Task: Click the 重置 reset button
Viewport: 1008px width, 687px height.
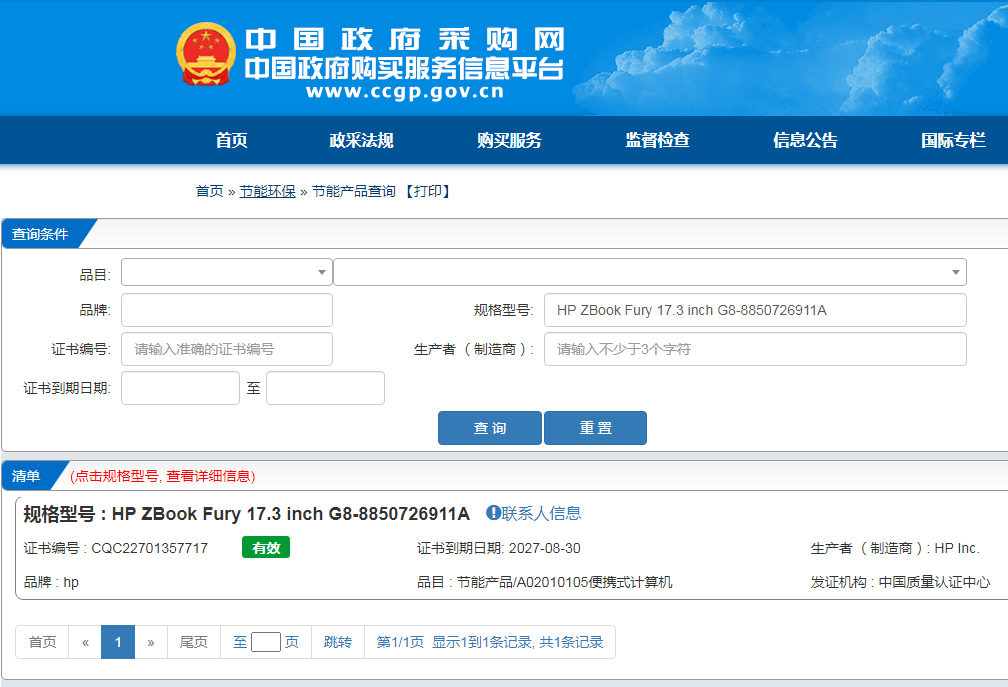Action: click(595, 428)
